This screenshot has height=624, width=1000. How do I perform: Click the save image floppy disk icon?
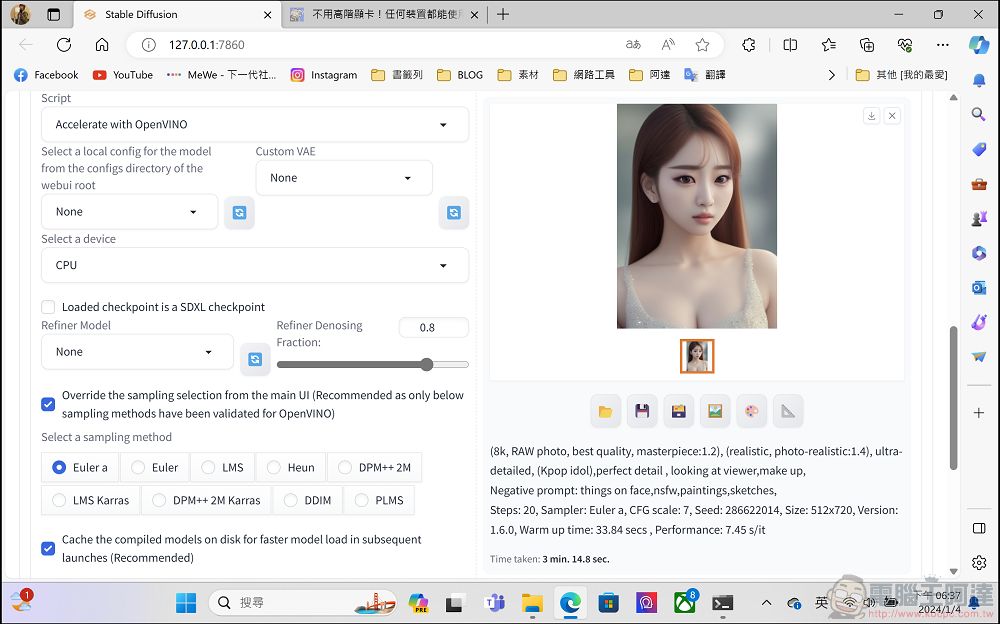click(642, 412)
